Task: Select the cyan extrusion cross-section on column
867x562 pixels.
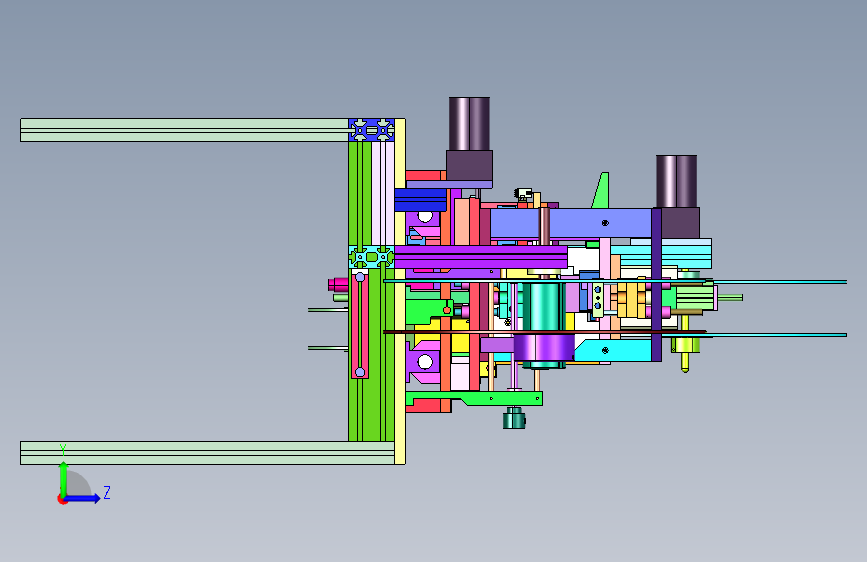Action: click(x=372, y=257)
